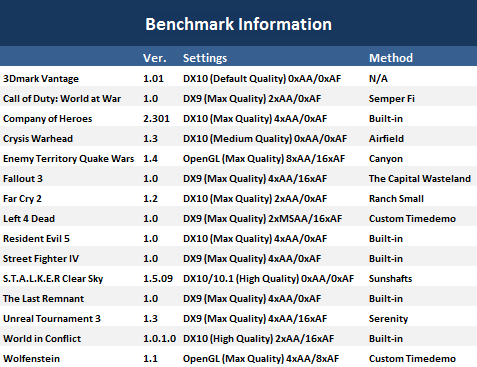The width and height of the screenshot is (477, 367).
Task: Click version '1.5.09' for S.T.A.L.K.E.R
Action: (158, 279)
